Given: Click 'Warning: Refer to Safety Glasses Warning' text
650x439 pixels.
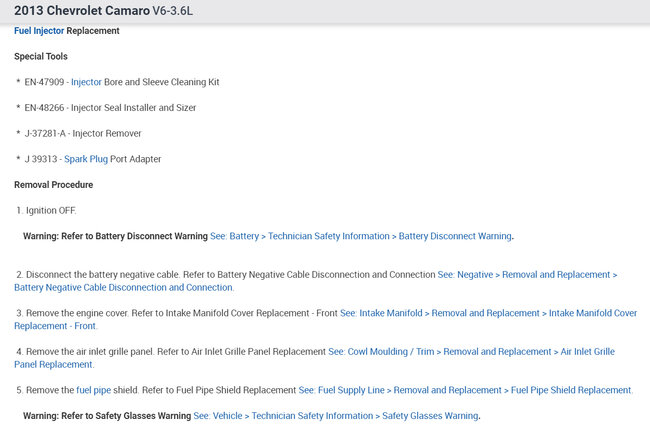Looking at the screenshot, I should tap(107, 416).
